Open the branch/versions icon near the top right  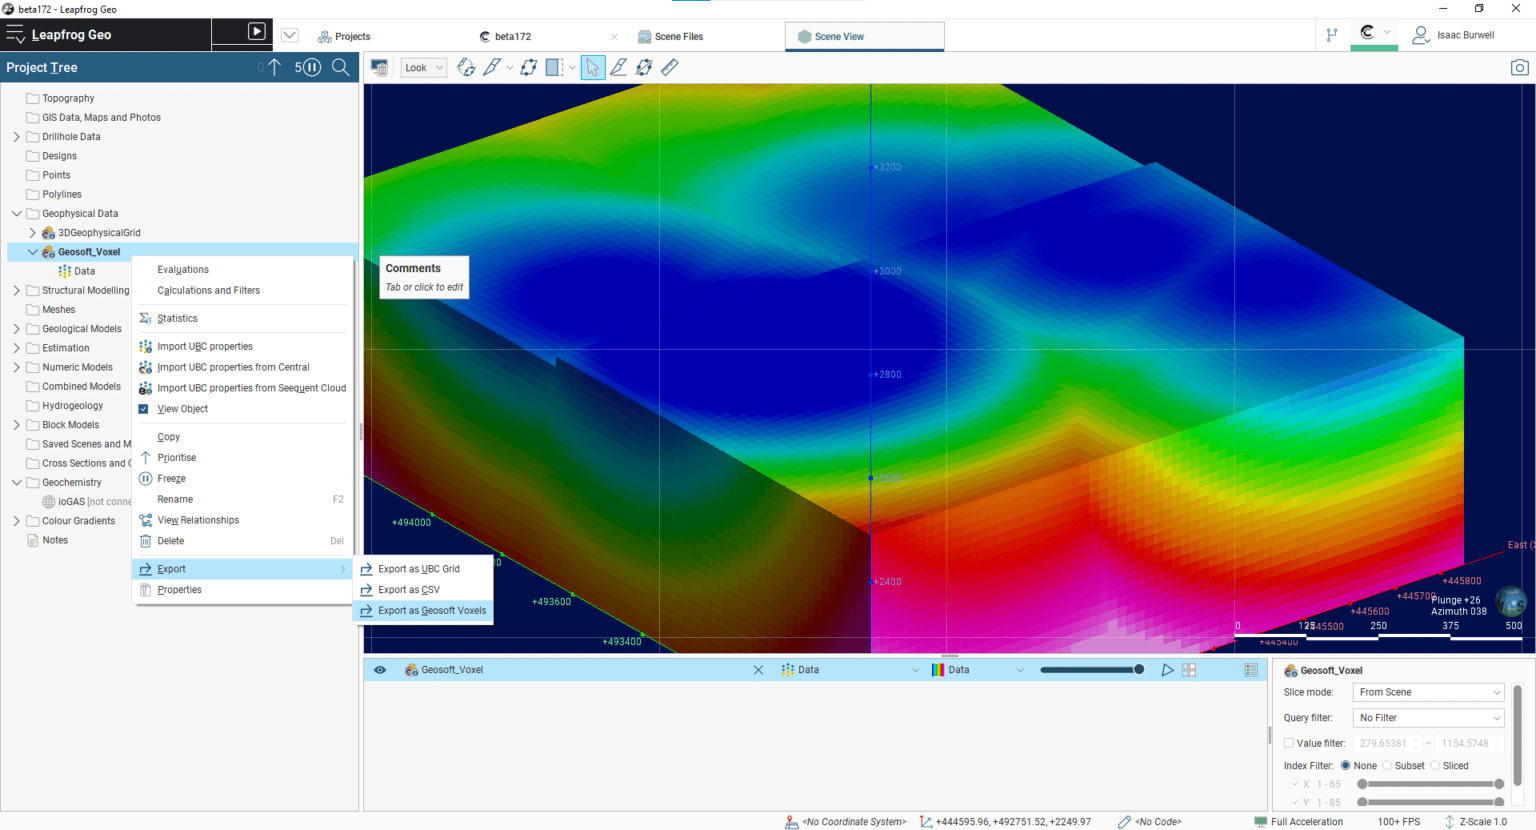tap(1333, 34)
